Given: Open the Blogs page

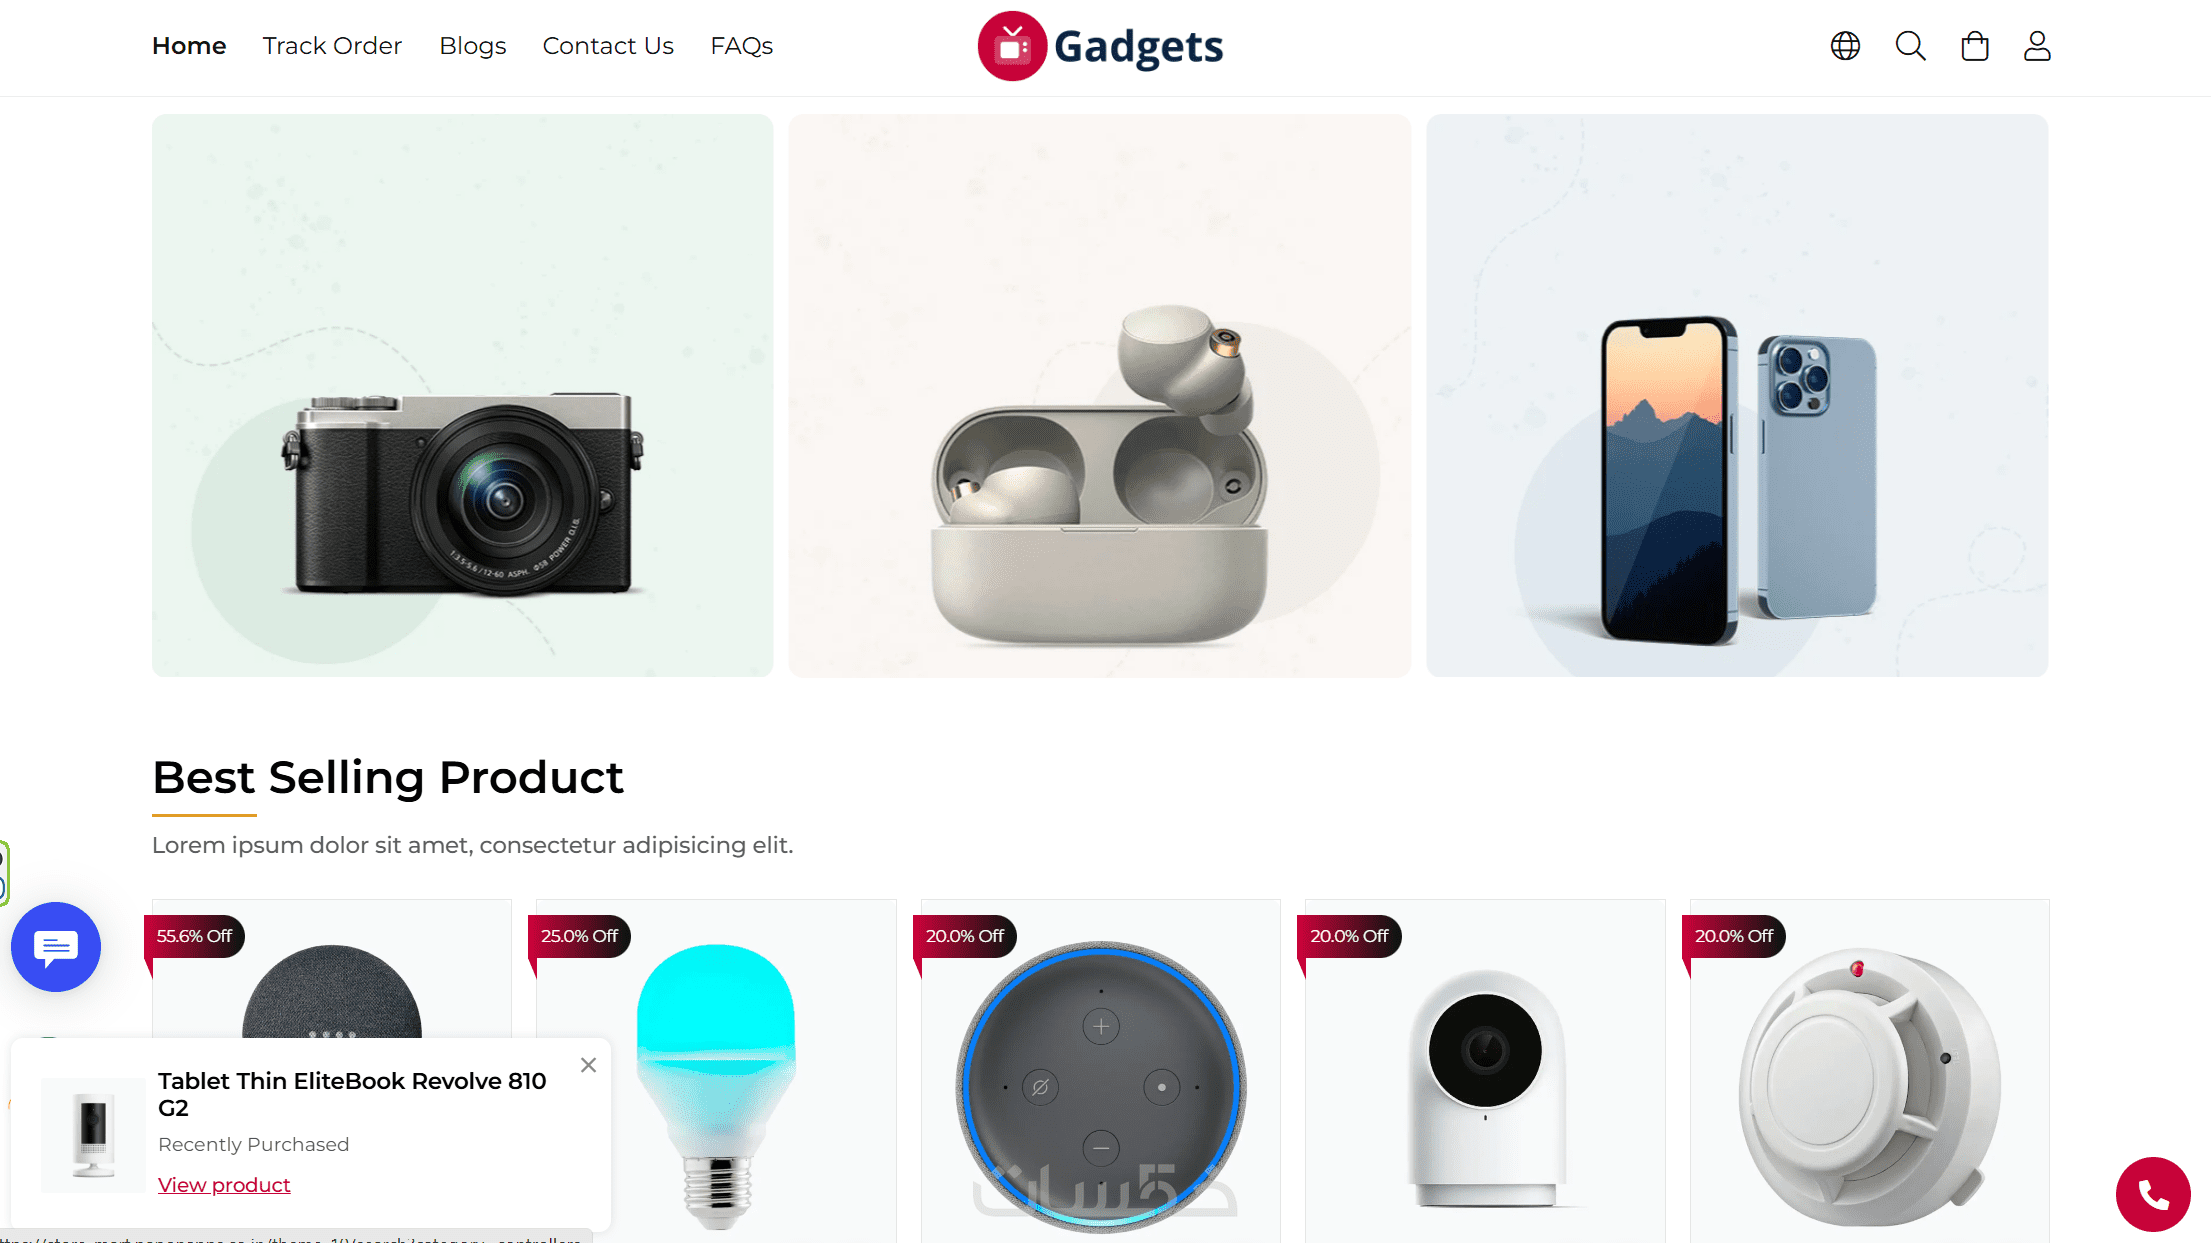Looking at the screenshot, I should (473, 46).
